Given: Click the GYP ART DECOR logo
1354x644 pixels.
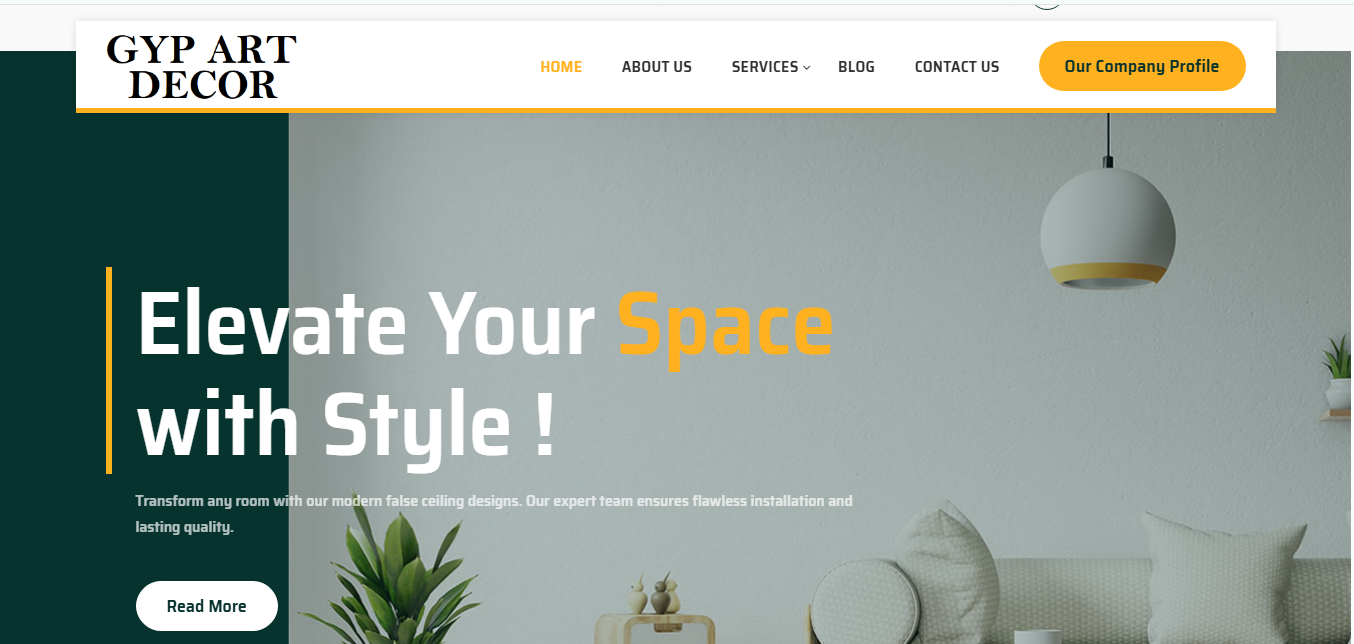Looking at the screenshot, I should [x=201, y=67].
